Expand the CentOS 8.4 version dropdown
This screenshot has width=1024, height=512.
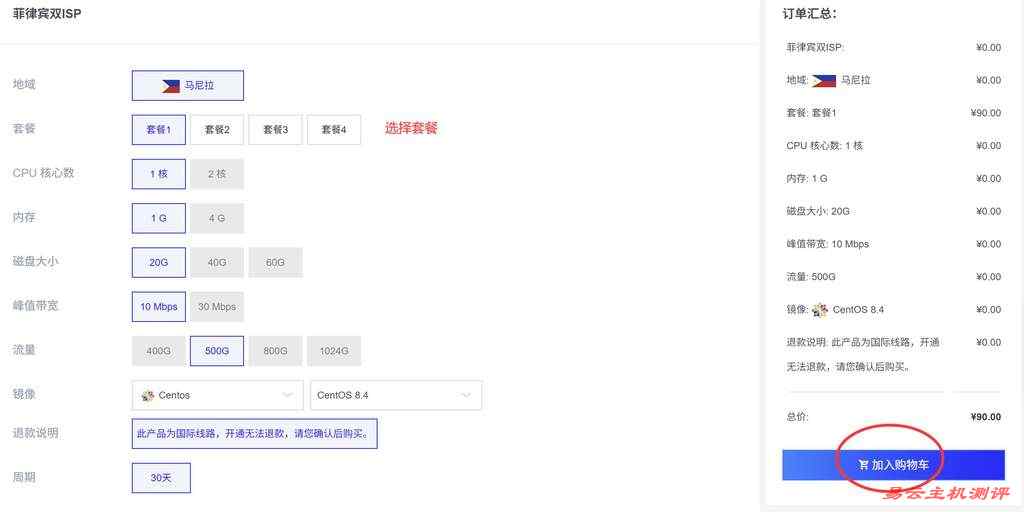[396, 395]
